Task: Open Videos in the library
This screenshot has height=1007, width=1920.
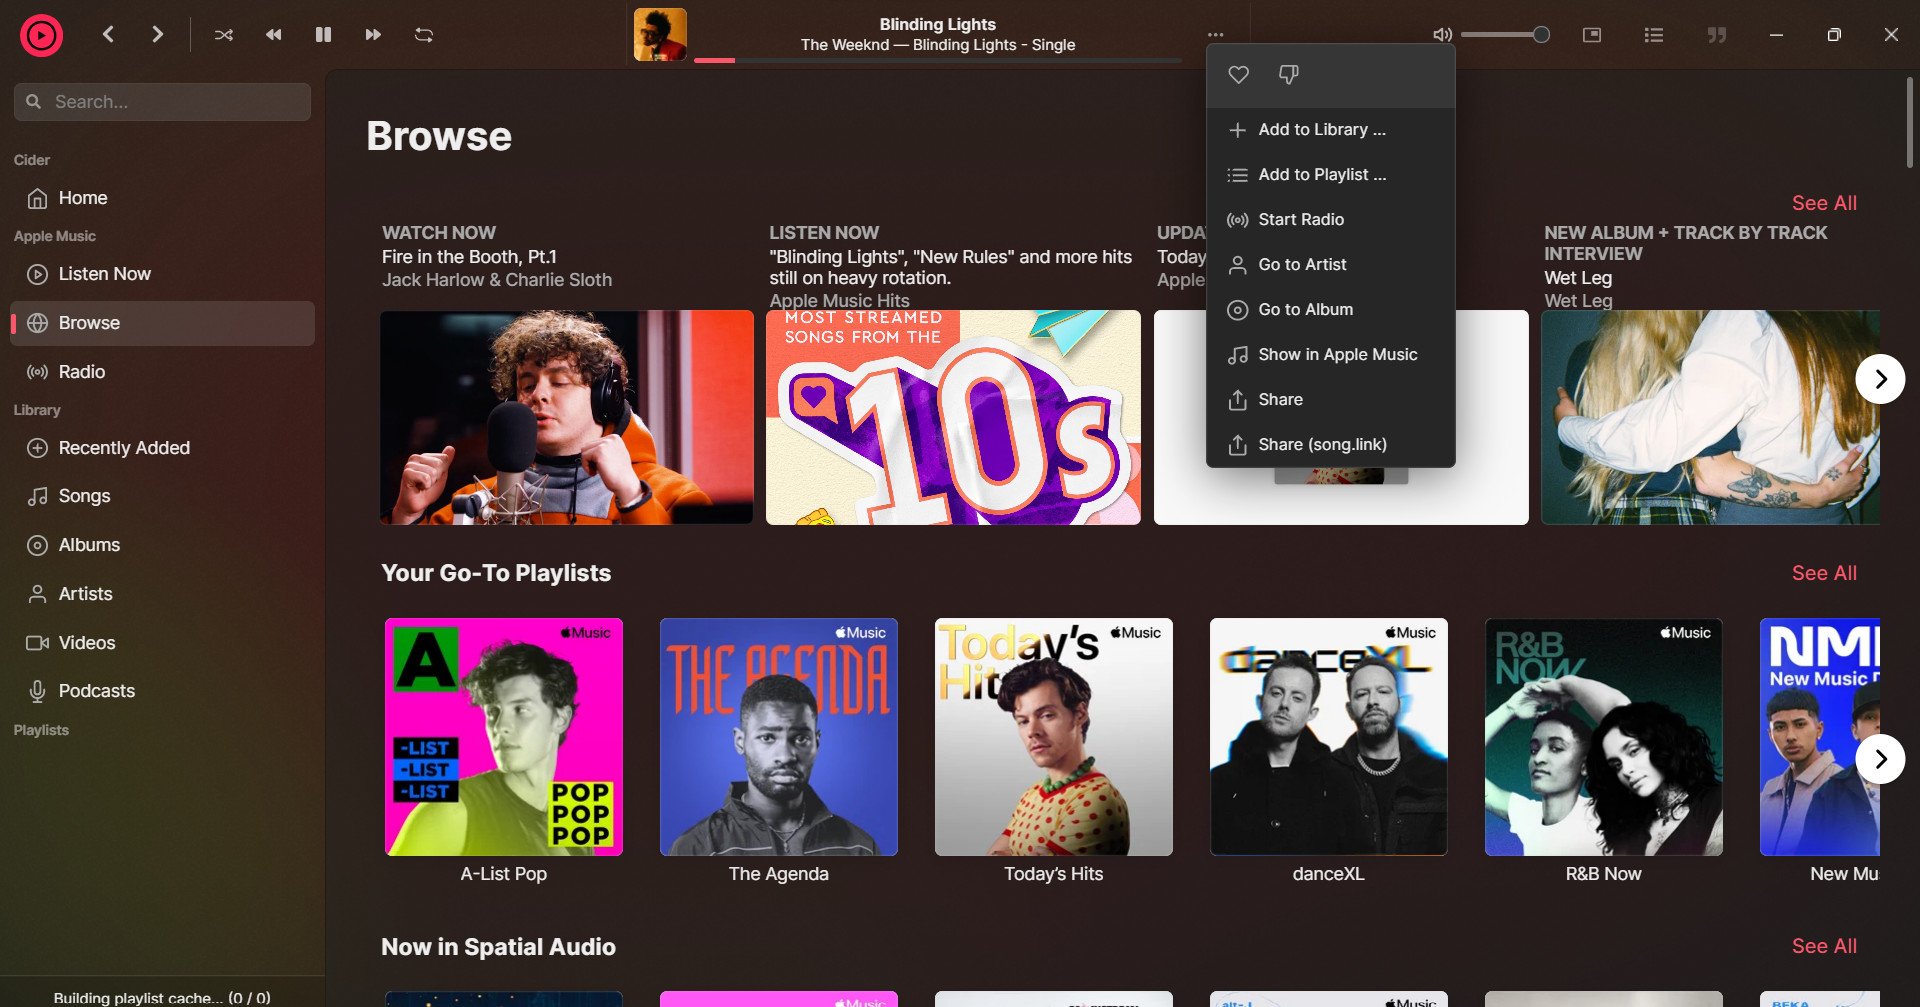Action: tap(162, 643)
